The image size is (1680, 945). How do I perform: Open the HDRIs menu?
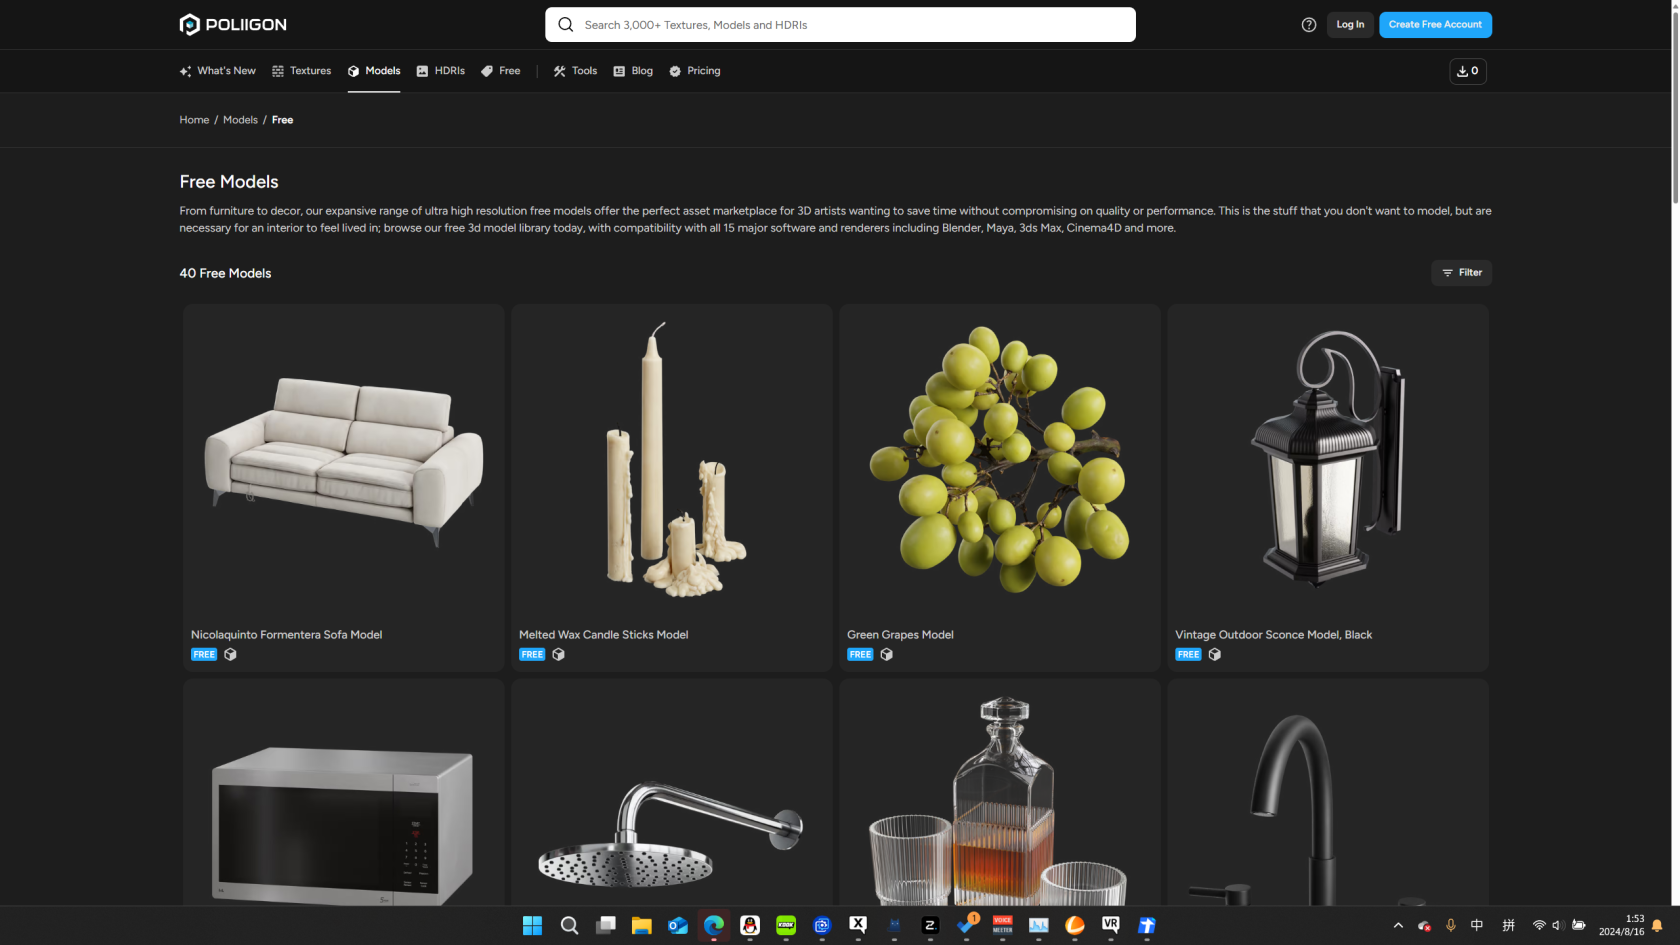tap(441, 71)
